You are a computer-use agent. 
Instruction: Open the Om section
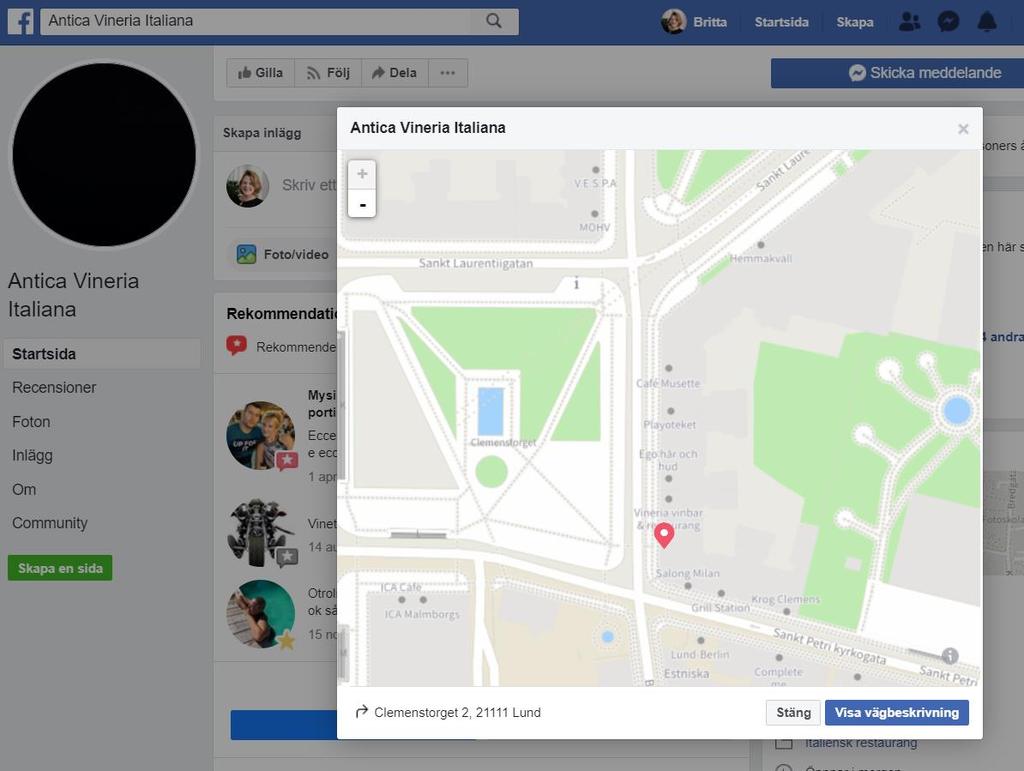click(24, 490)
